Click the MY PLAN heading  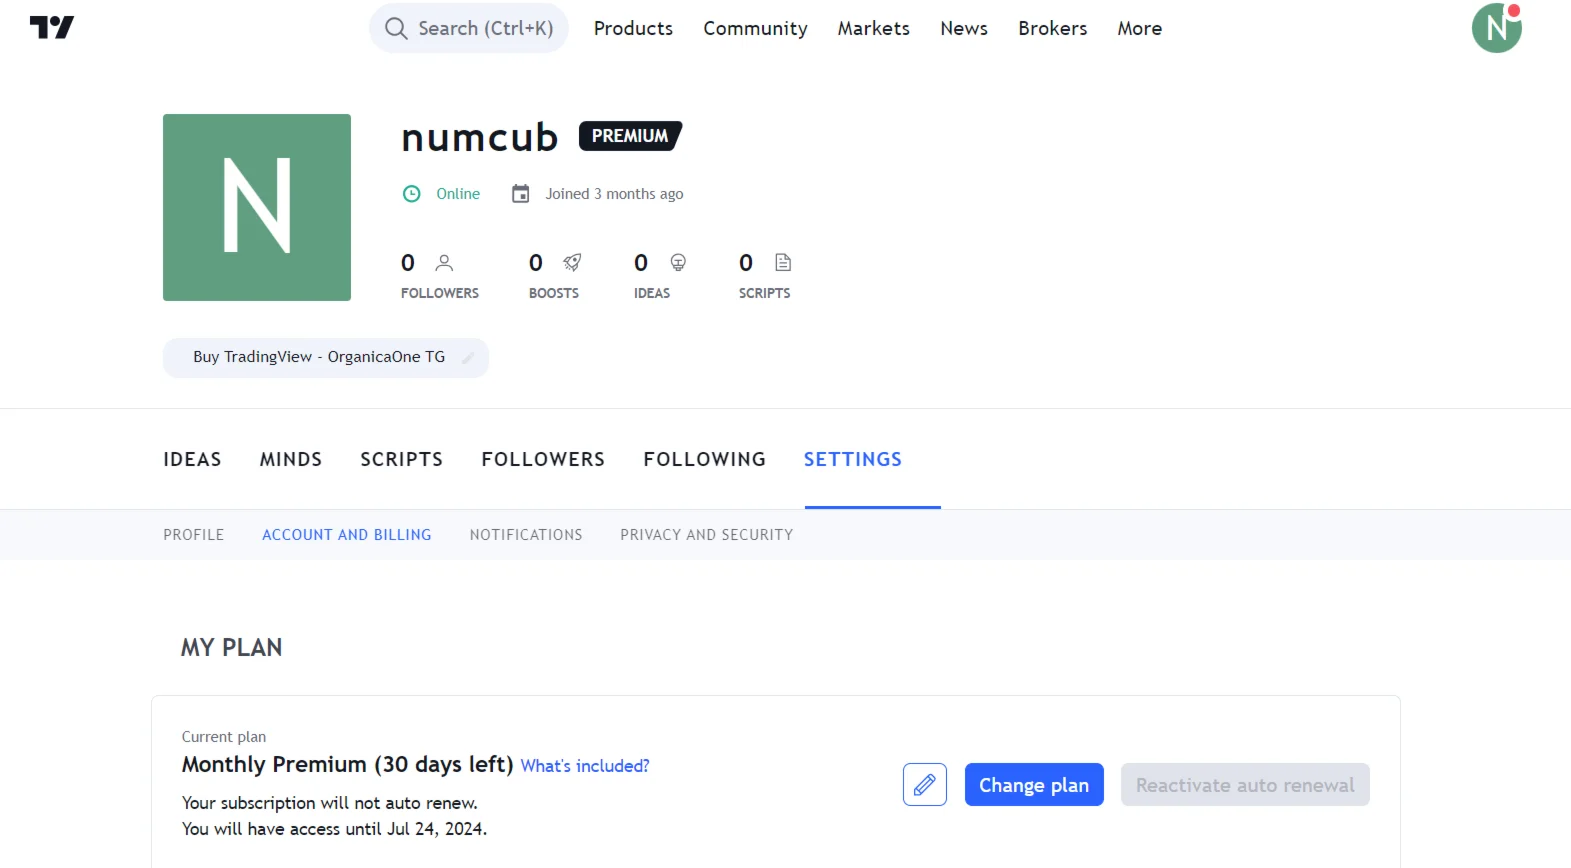click(231, 648)
